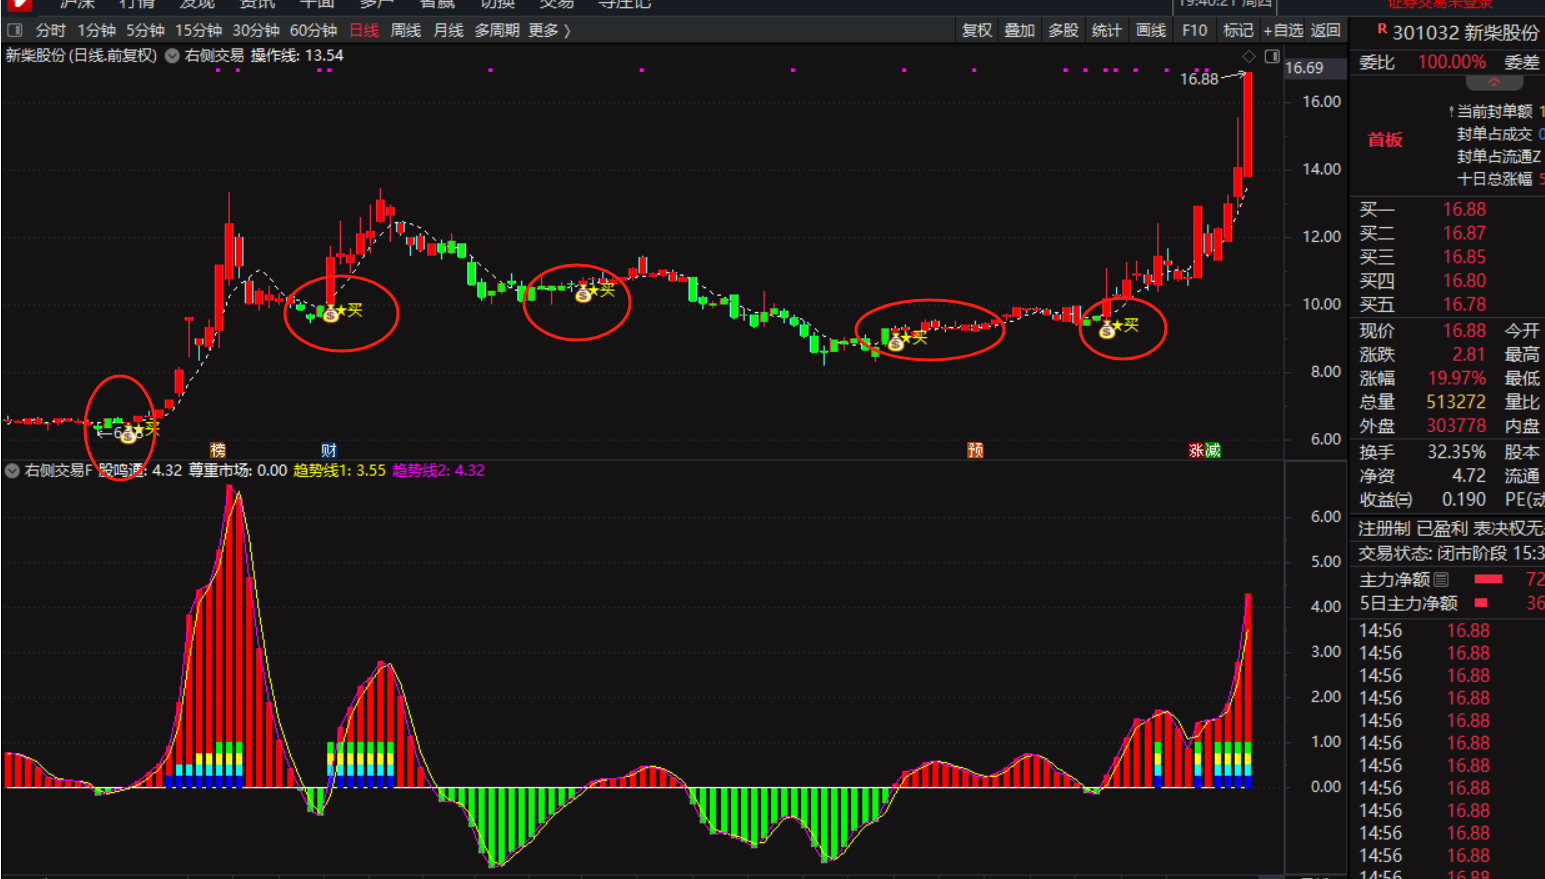
Task: Click the orange 预 event marker
Action: tap(975, 450)
